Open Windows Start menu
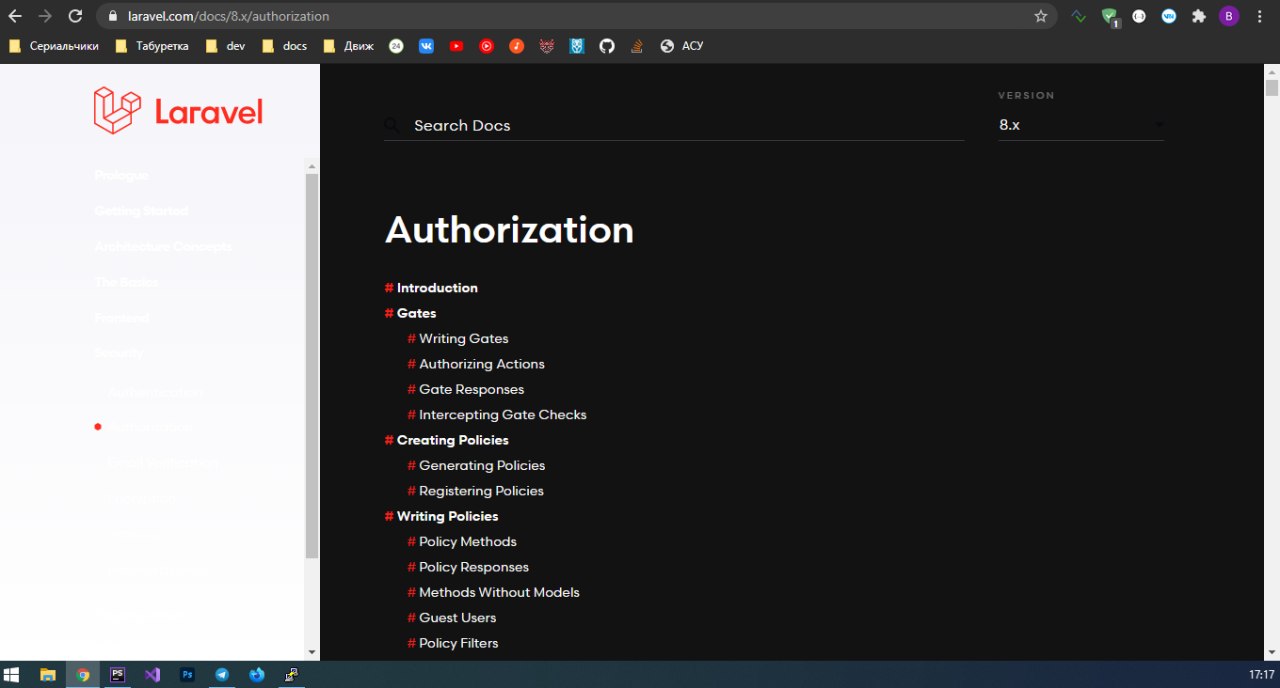 pyautogui.click(x=12, y=675)
